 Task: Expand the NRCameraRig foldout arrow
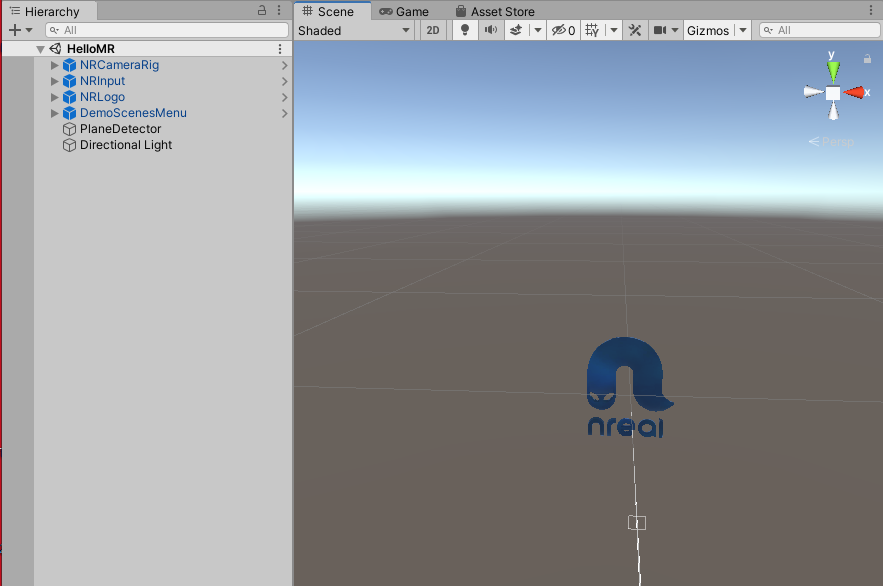55,65
